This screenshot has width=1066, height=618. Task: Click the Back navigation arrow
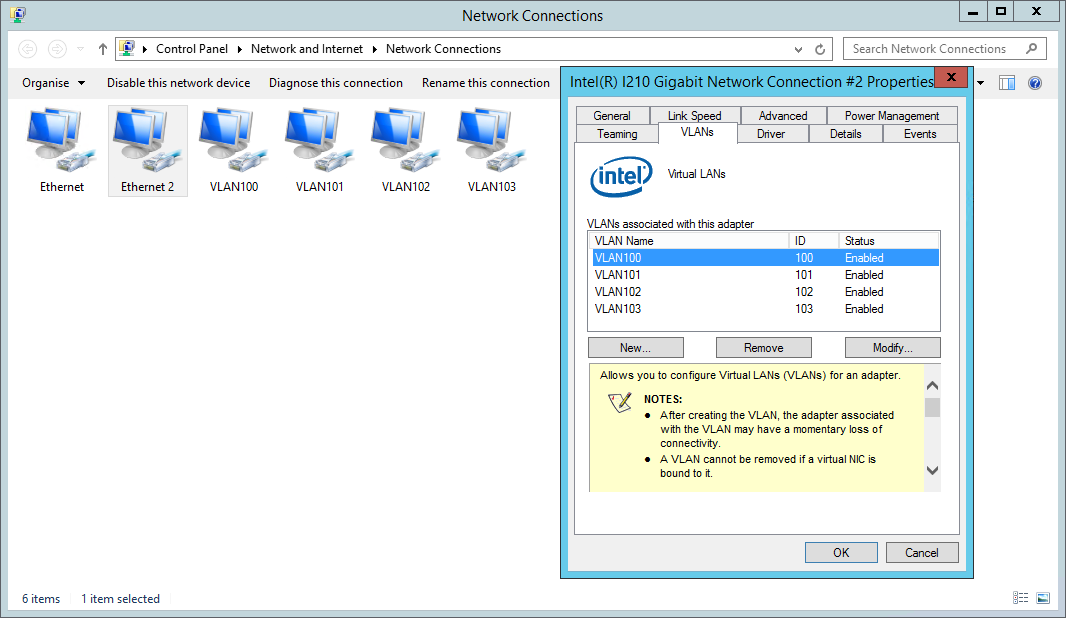point(28,49)
